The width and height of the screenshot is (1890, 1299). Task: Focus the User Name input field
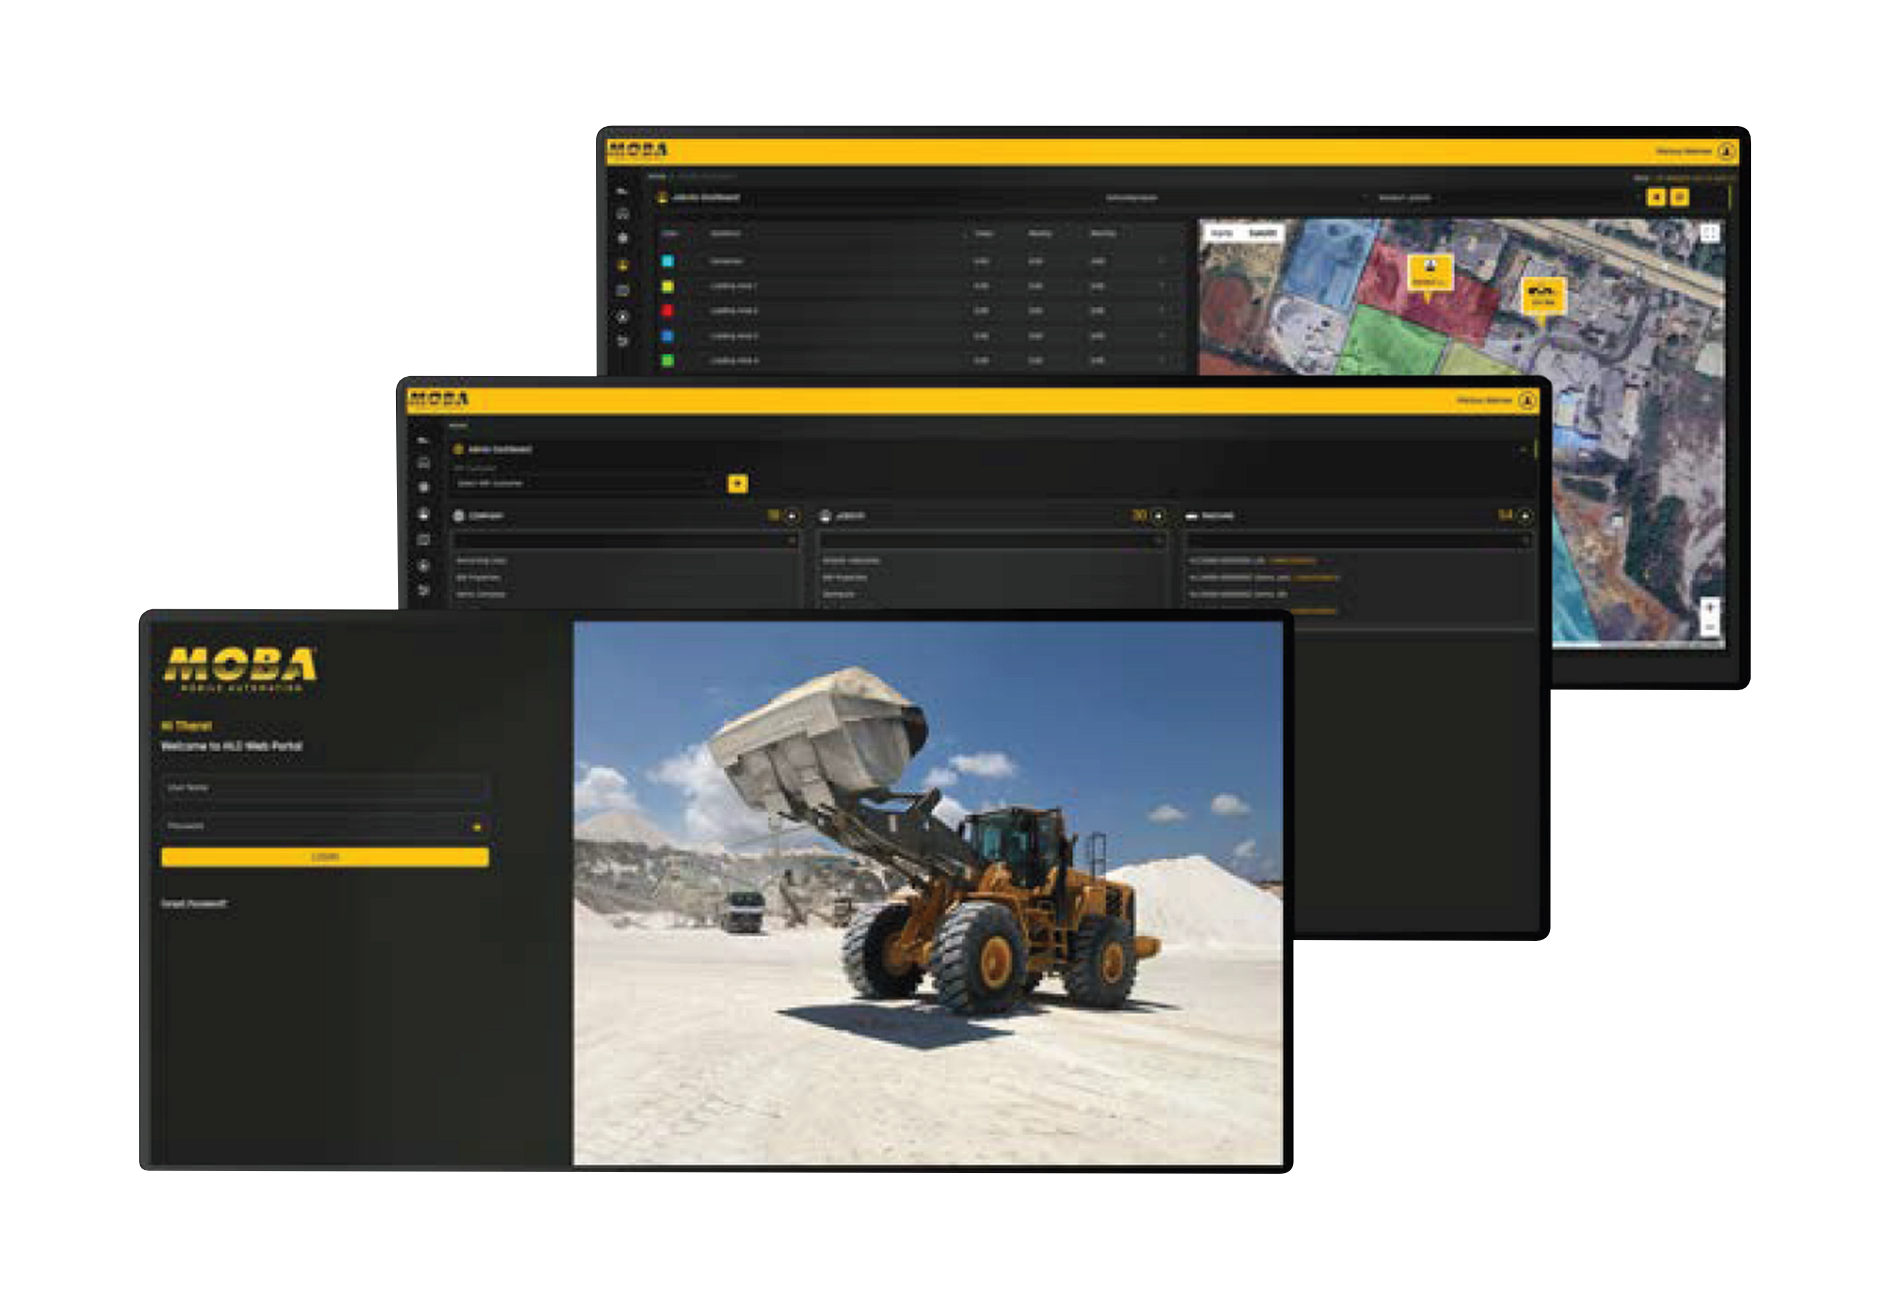point(325,788)
